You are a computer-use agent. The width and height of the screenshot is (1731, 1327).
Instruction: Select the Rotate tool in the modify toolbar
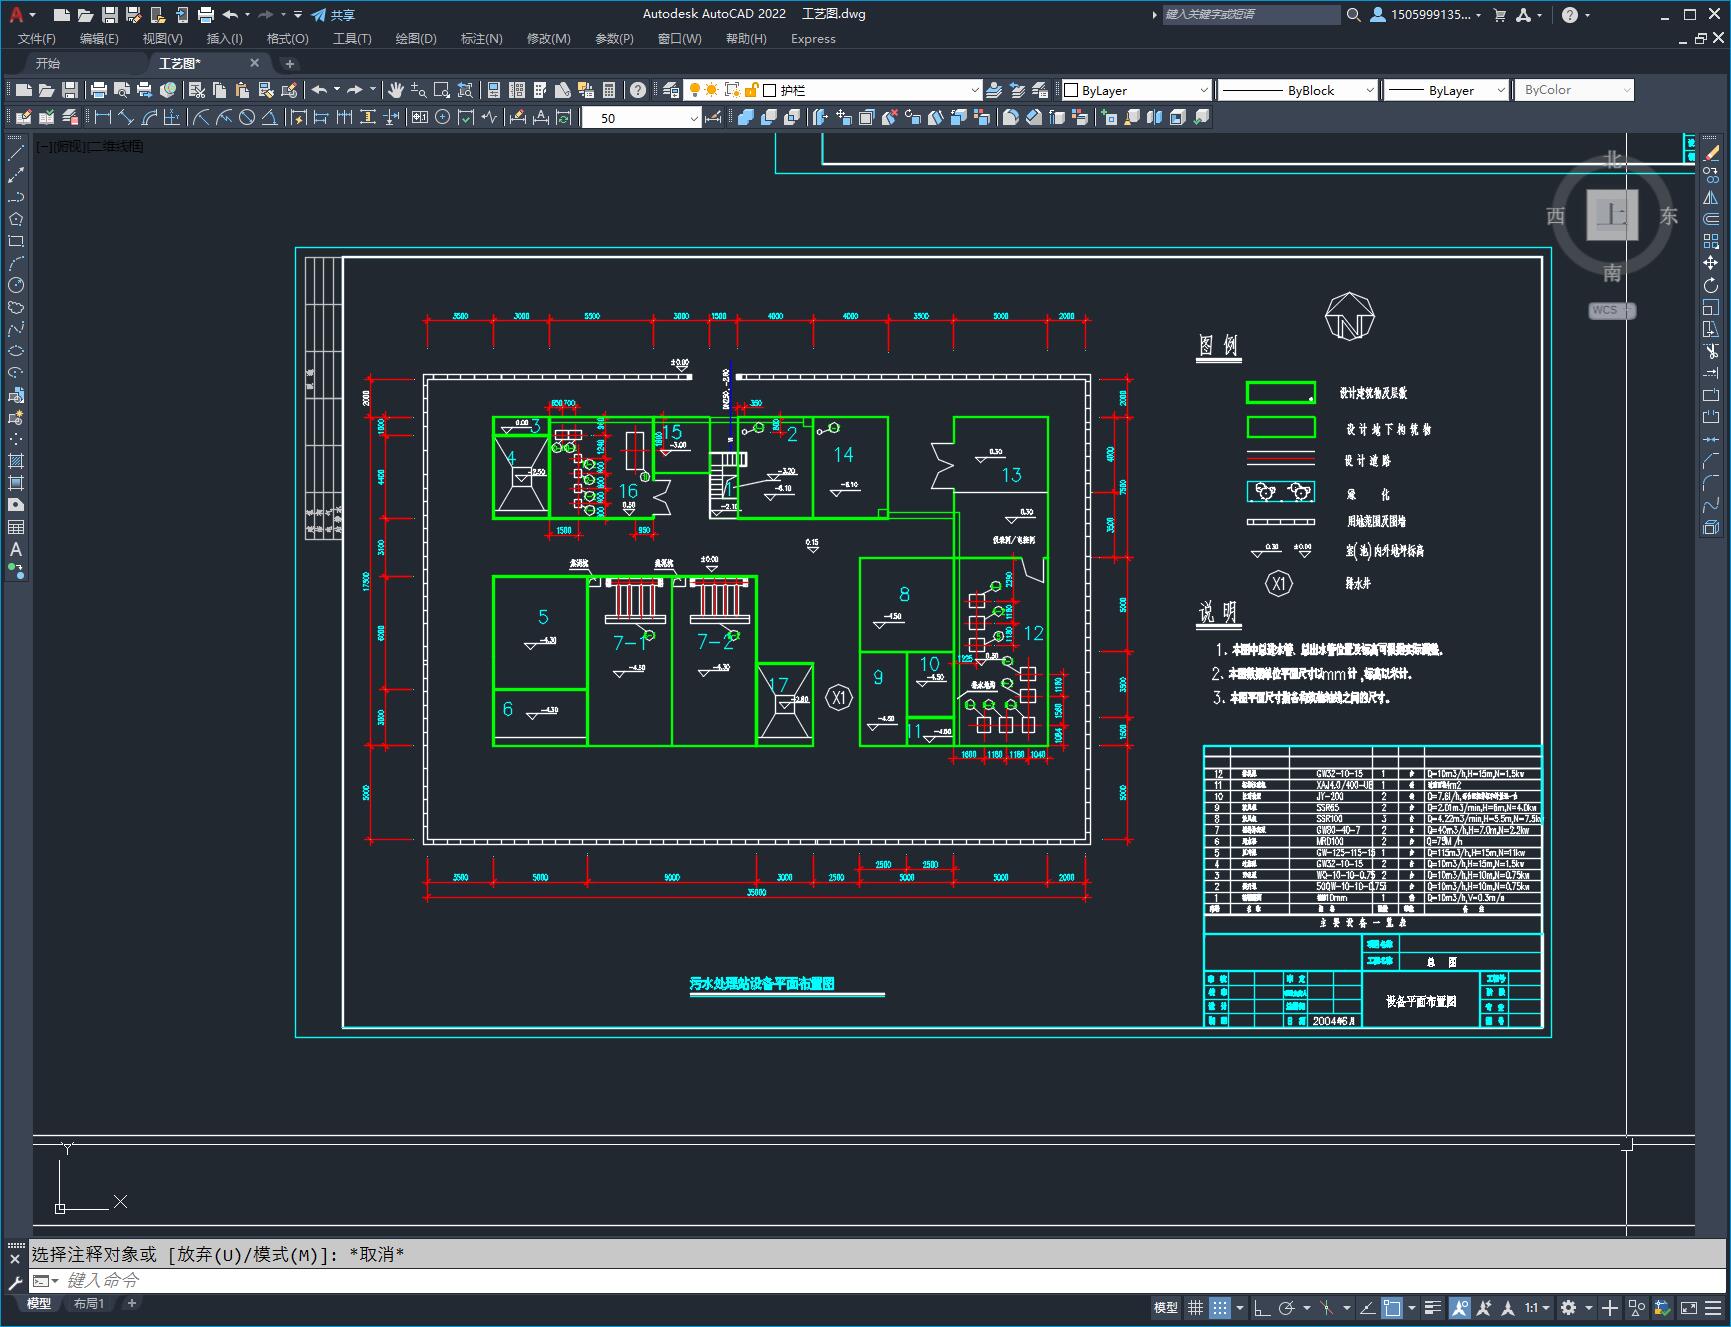[x=1711, y=285]
